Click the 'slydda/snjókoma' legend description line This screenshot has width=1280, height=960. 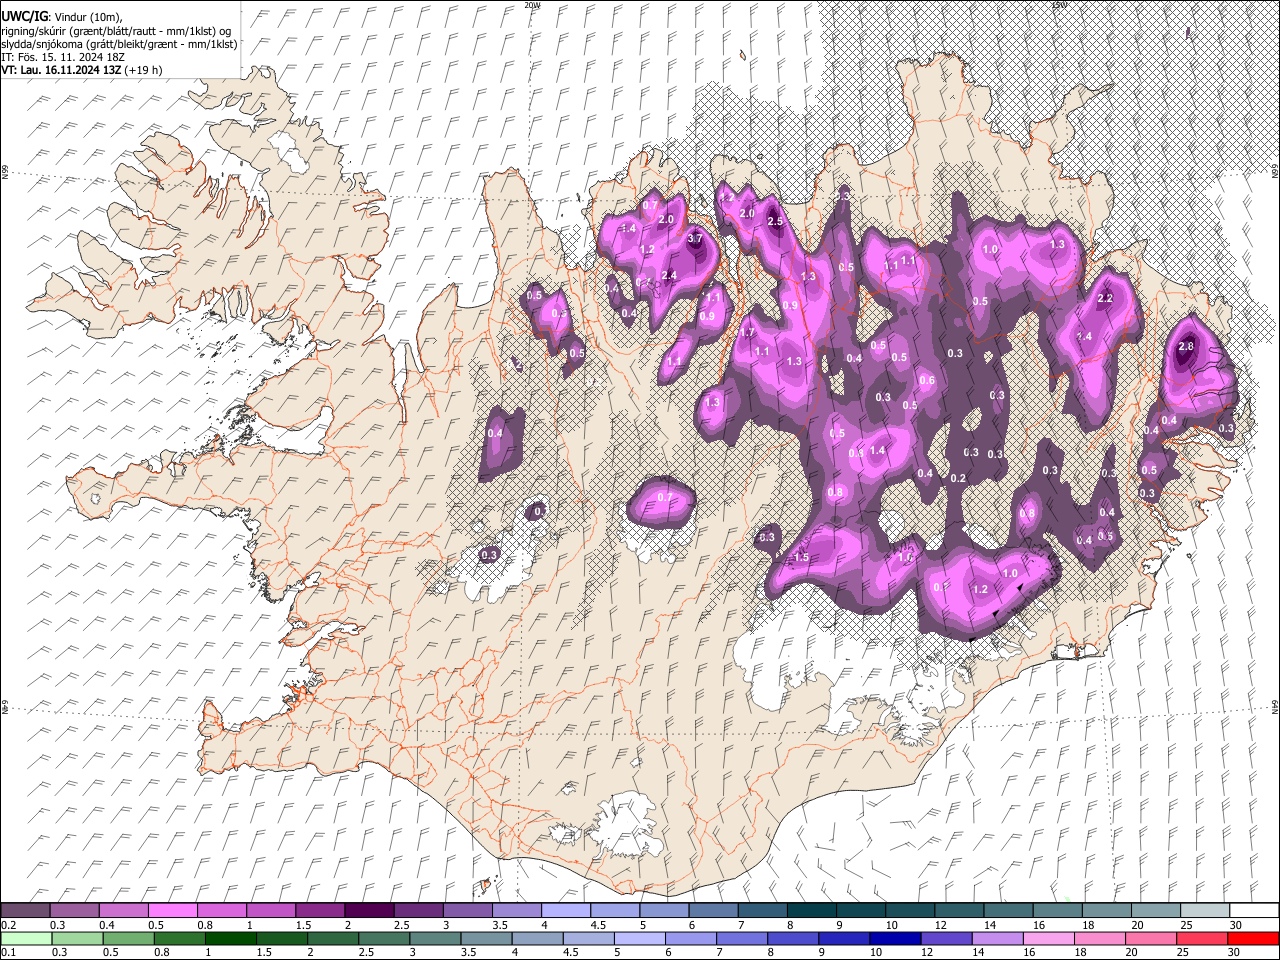(x=119, y=44)
